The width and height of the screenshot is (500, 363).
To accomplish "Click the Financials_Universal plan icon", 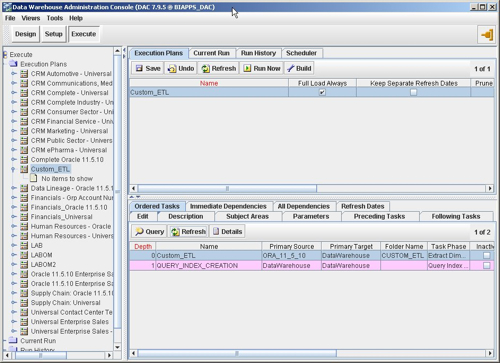I will click(24, 217).
